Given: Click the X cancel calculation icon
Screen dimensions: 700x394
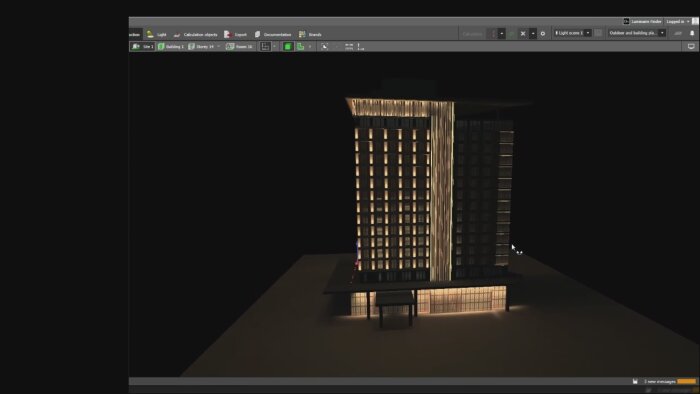Looking at the screenshot, I should click(523, 33).
